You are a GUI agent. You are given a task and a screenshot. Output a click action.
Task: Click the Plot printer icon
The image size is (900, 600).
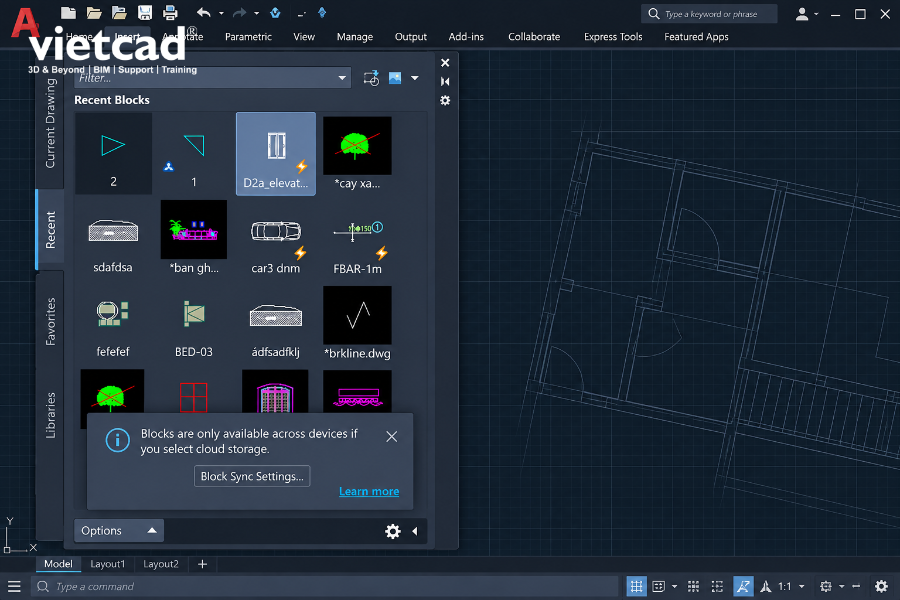tap(170, 13)
